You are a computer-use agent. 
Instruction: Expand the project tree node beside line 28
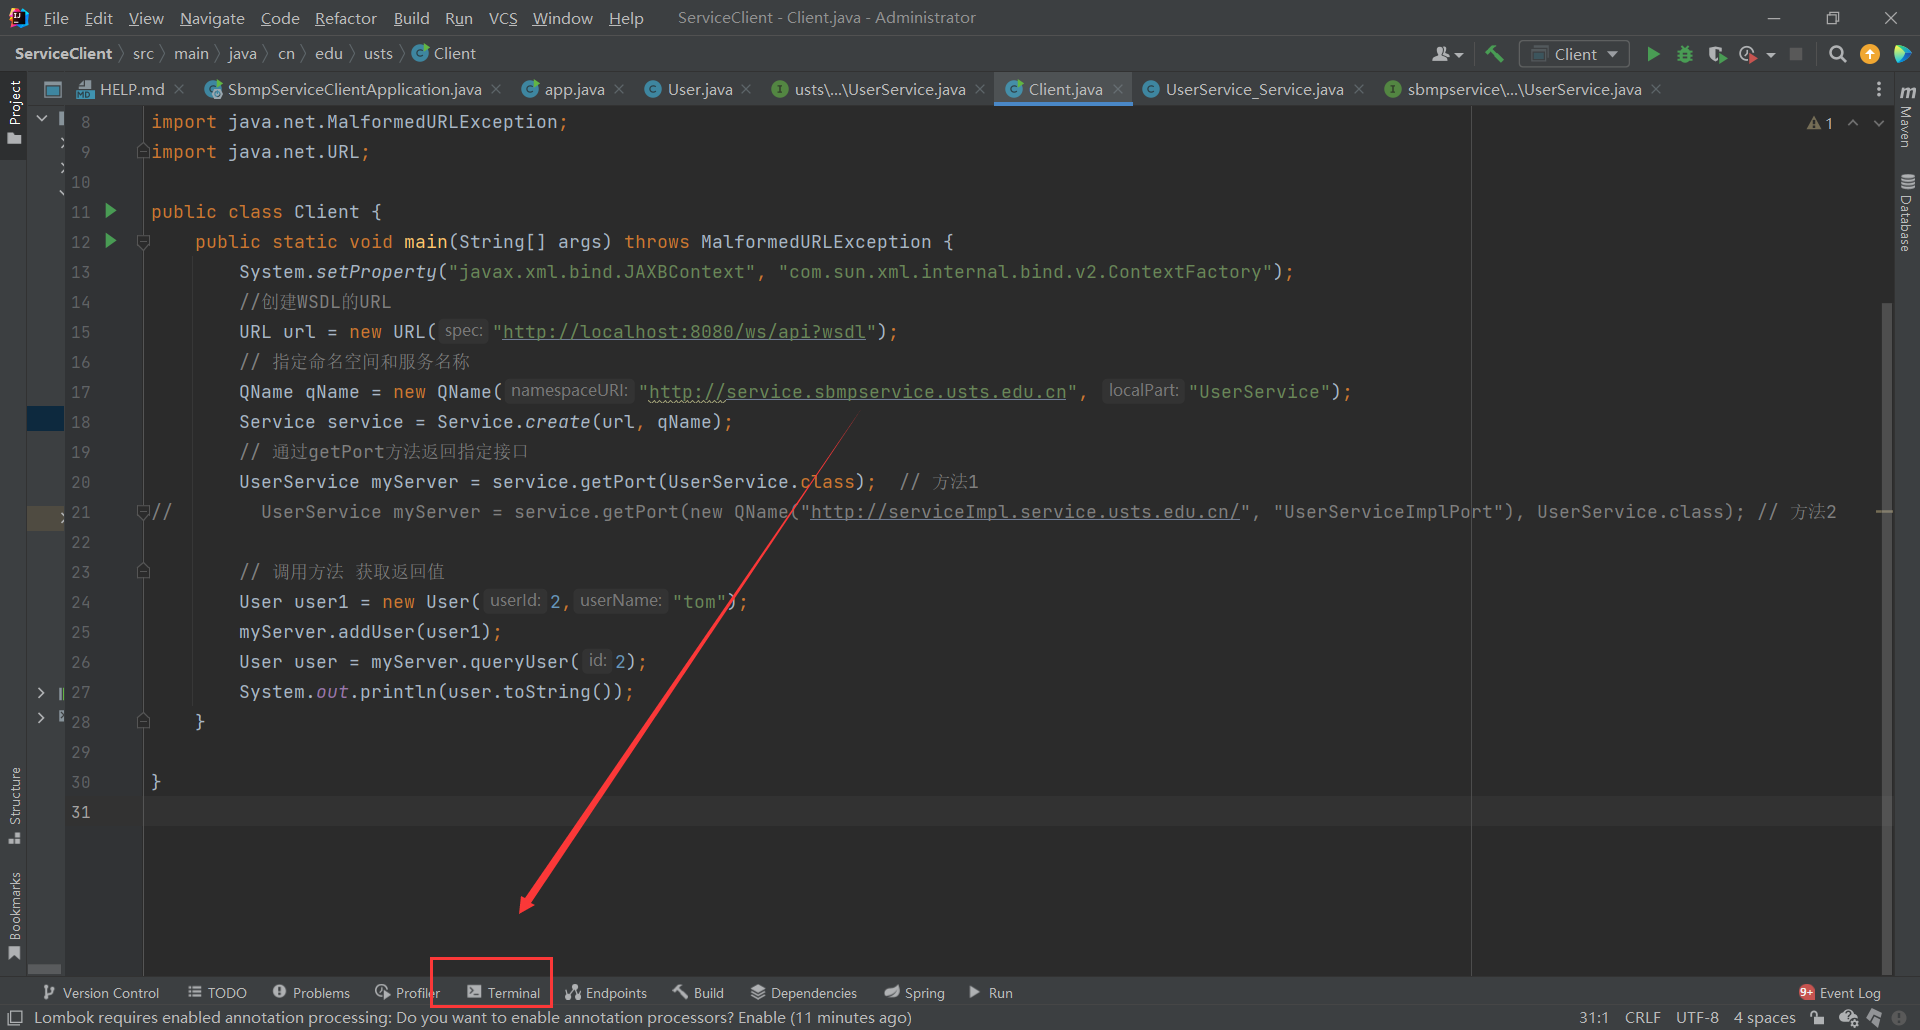click(41, 717)
